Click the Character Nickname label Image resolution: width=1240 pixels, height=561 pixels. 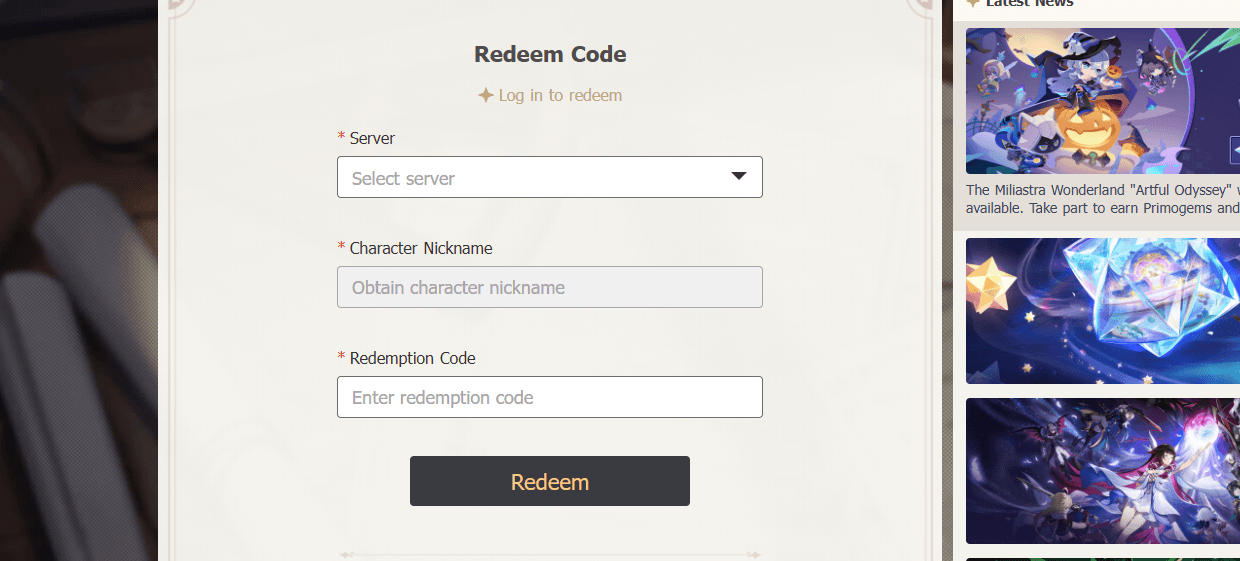coord(421,248)
